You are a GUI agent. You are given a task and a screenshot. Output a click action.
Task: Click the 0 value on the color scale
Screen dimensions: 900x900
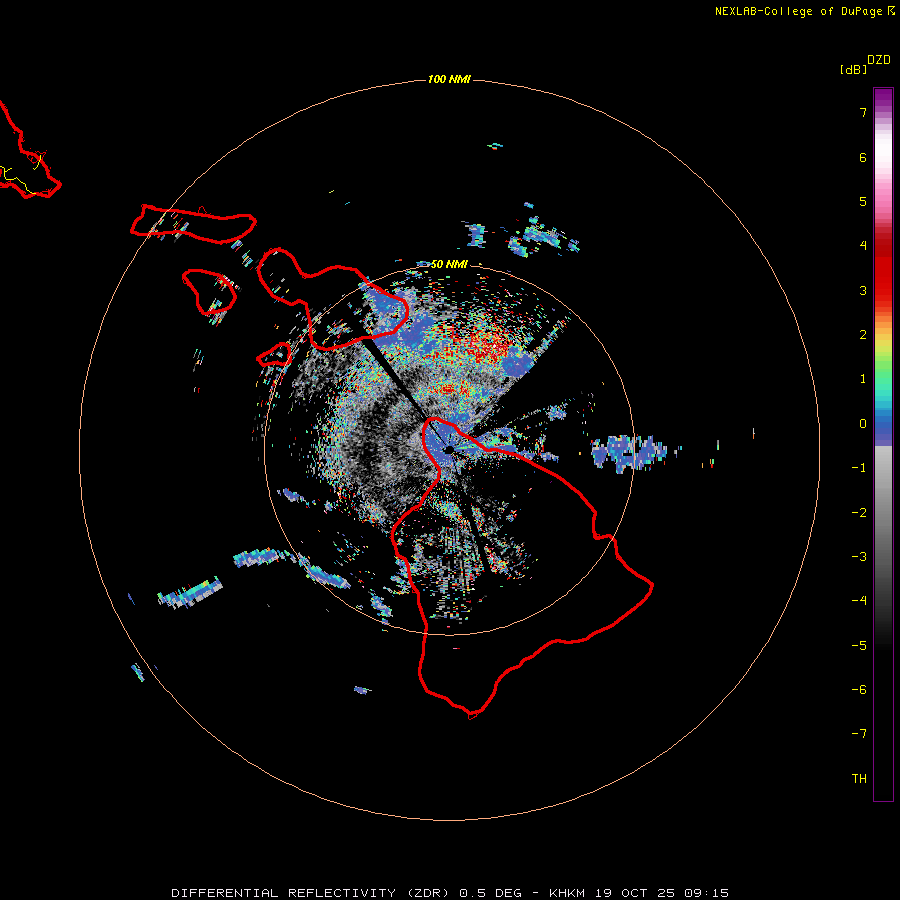tap(863, 424)
